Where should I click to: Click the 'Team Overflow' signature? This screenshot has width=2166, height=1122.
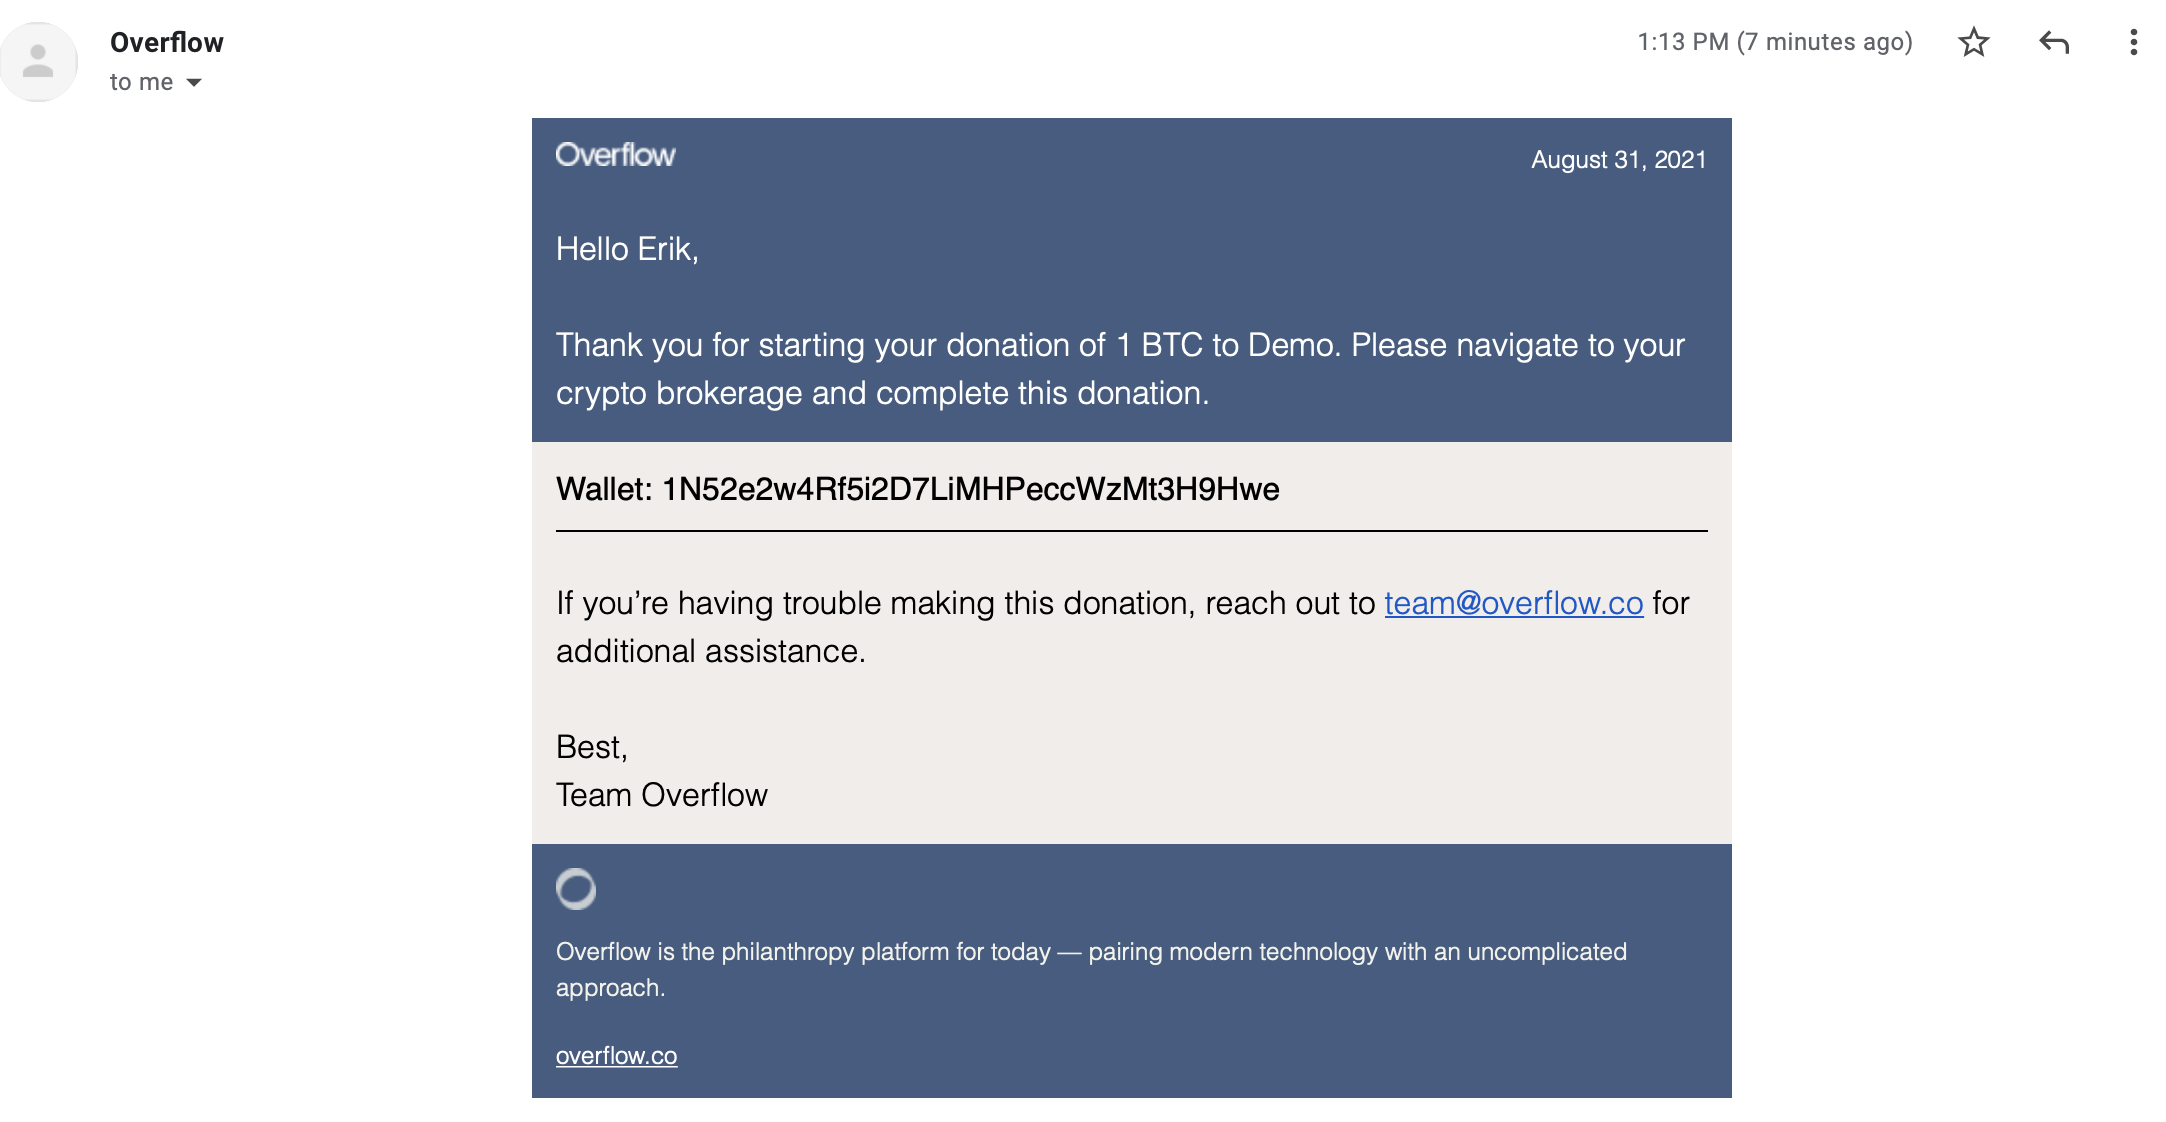pyautogui.click(x=661, y=795)
